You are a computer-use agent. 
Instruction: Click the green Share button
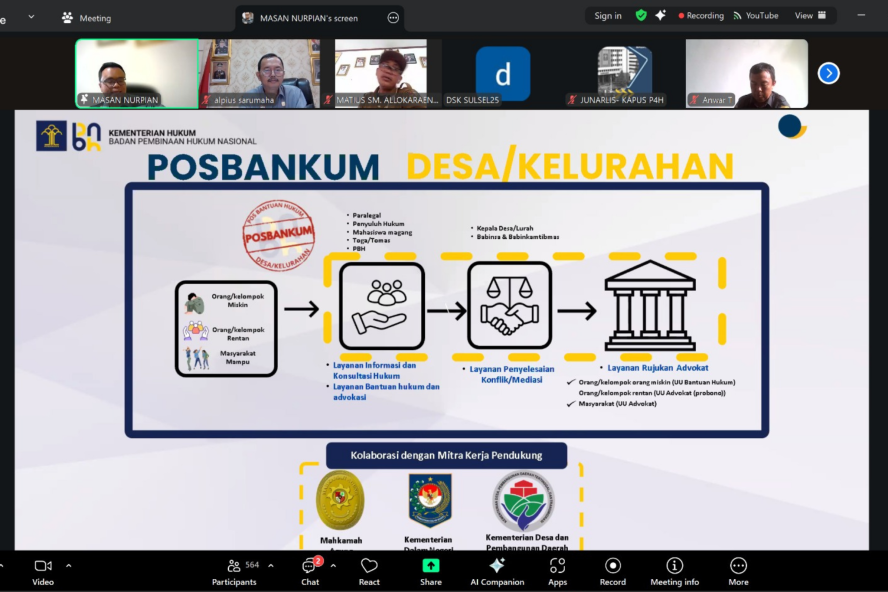(430, 570)
